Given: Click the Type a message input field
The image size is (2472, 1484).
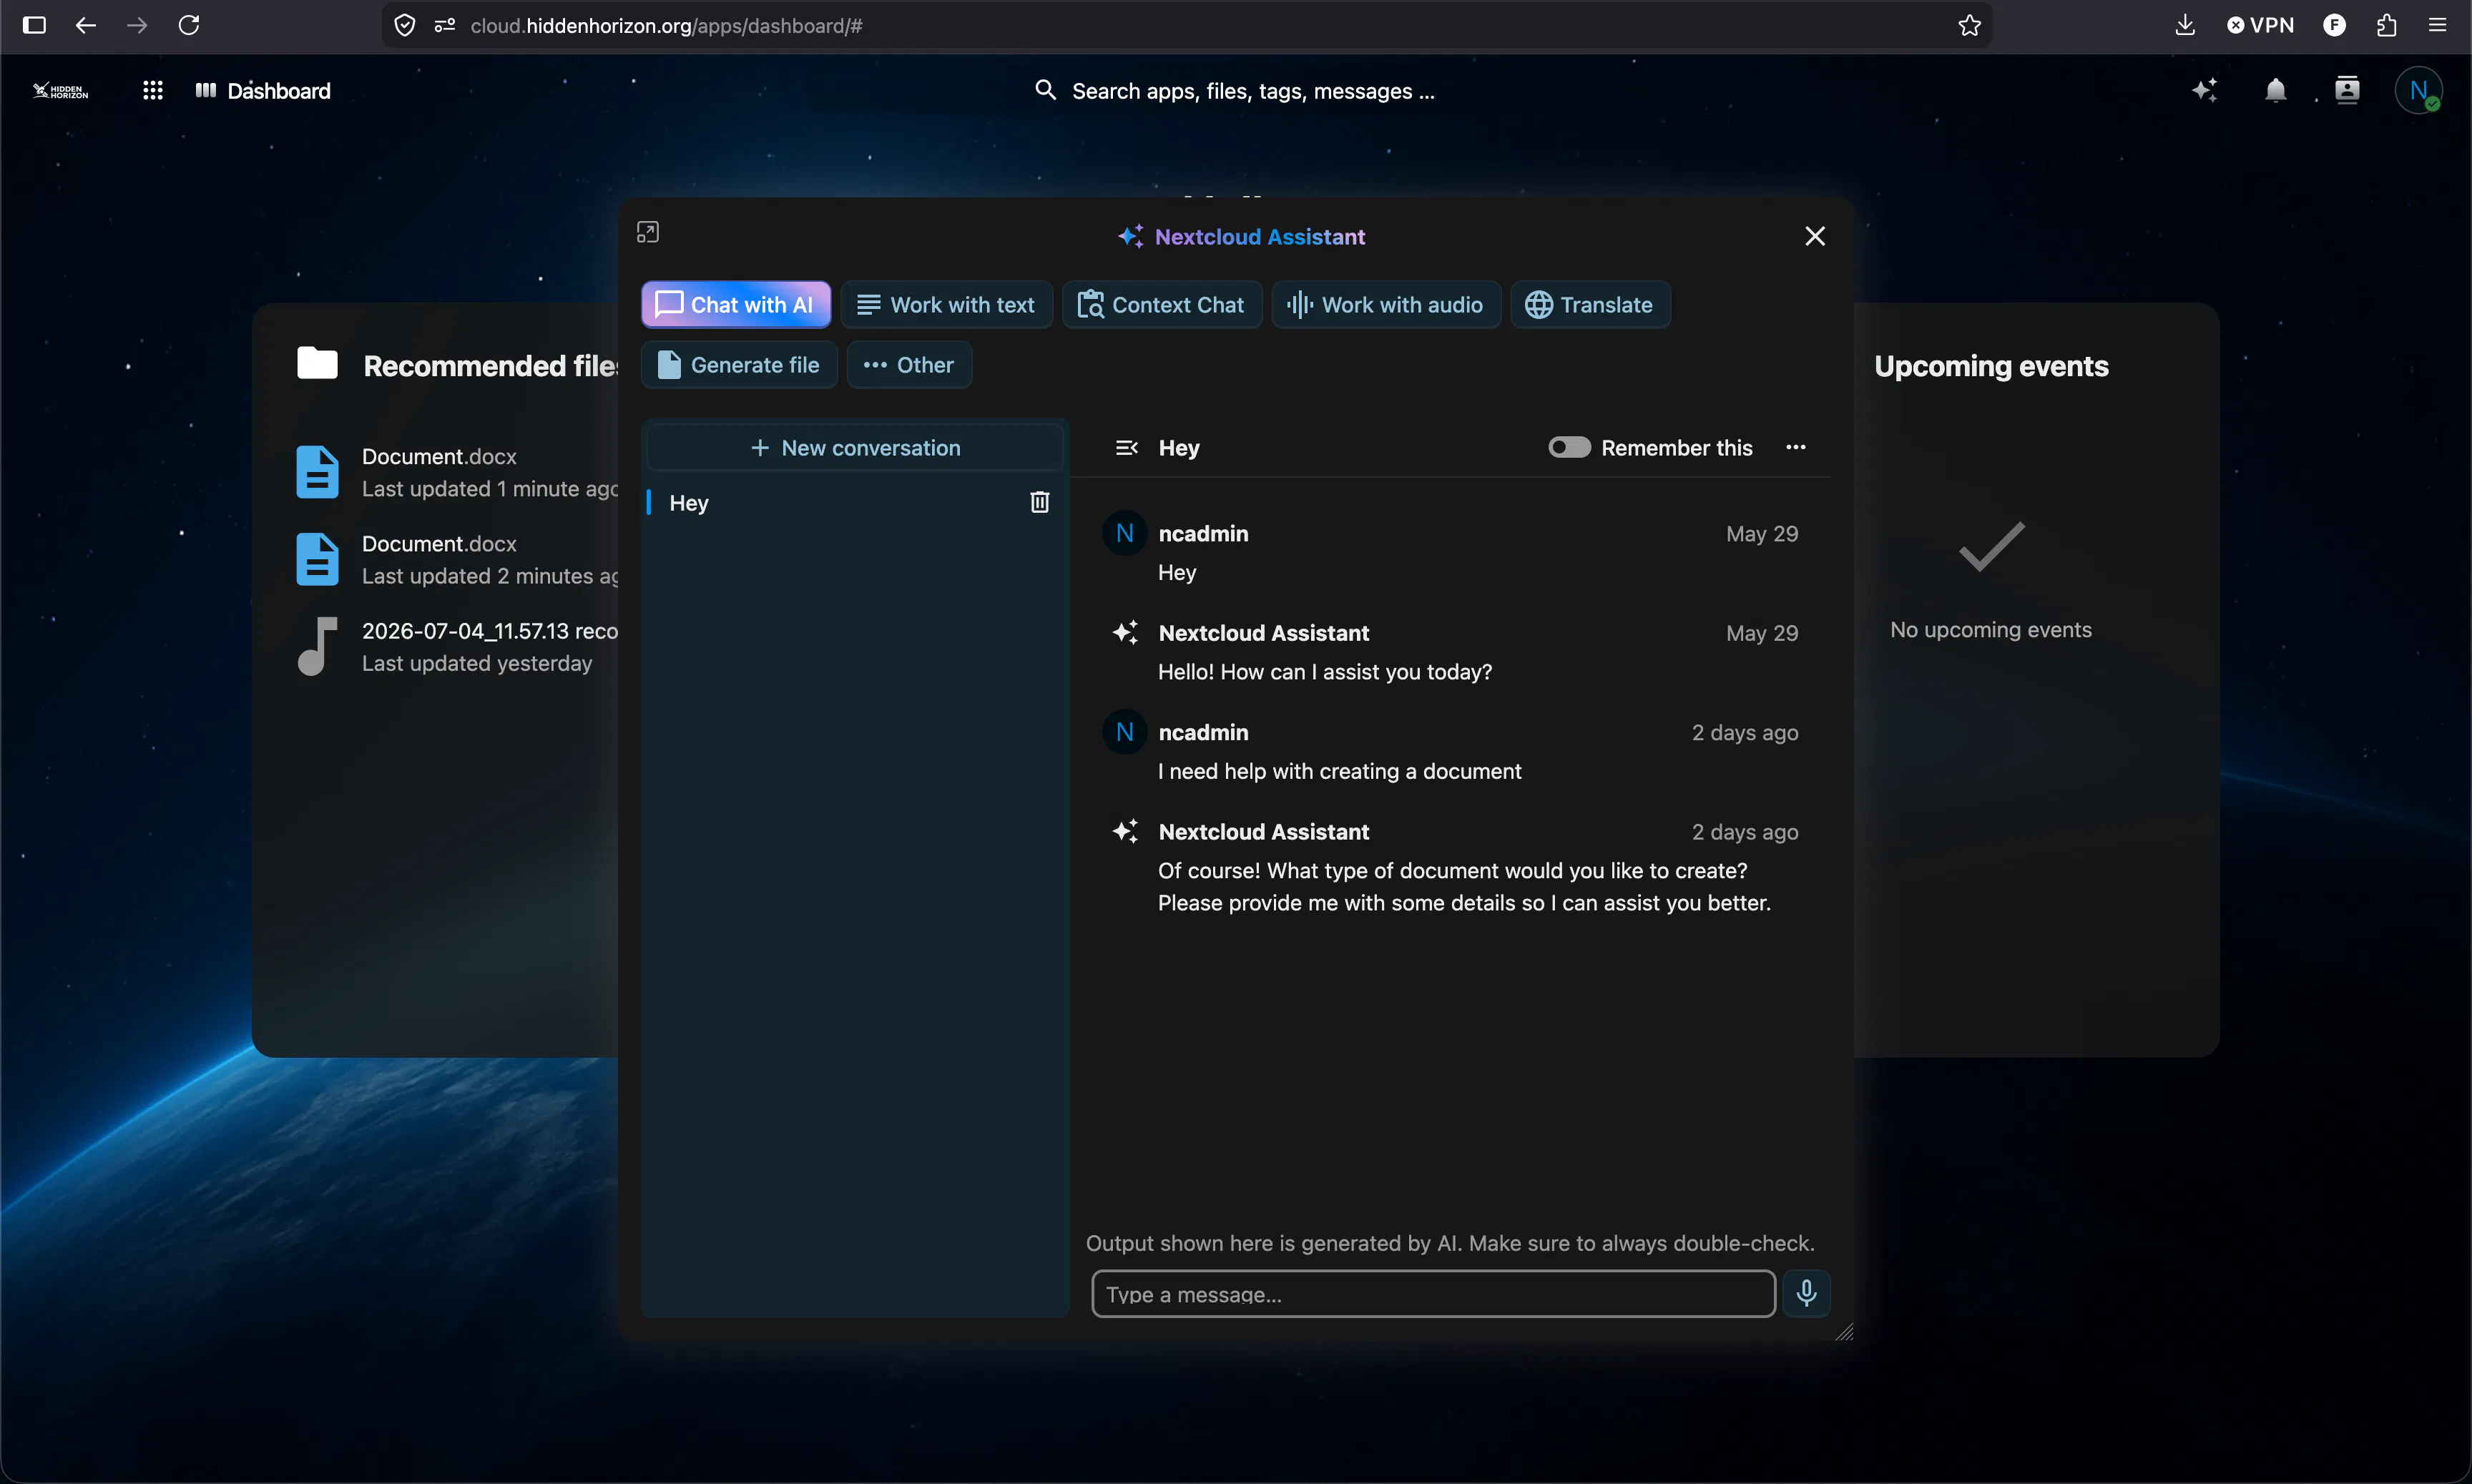Looking at the screenshot, I should [1433, 1294].
